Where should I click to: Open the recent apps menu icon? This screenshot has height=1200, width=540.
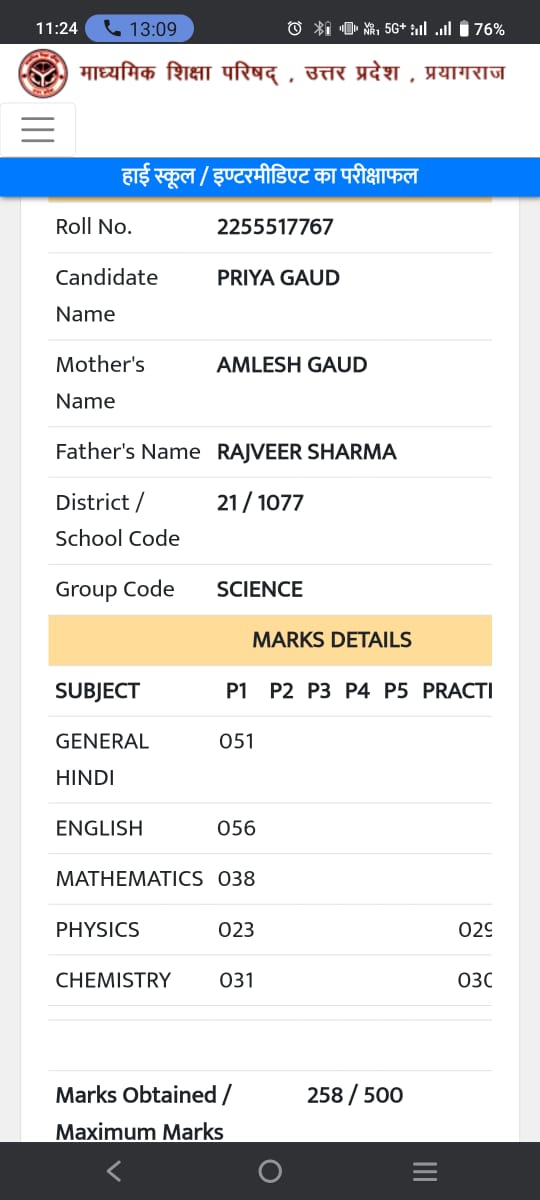(425, 1171)
